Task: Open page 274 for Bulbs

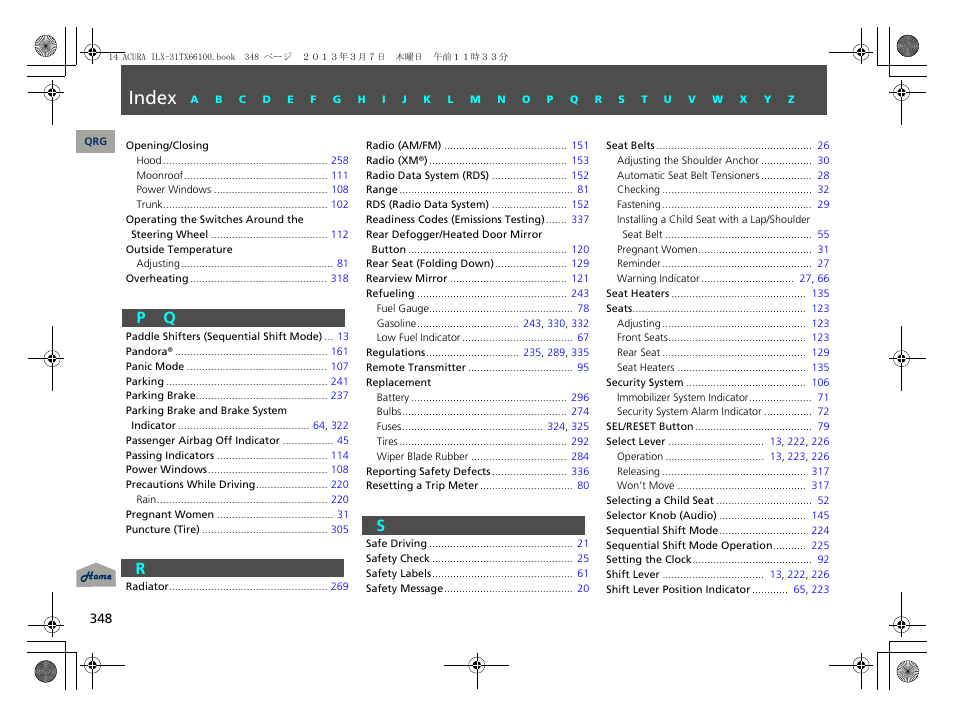Action: point(580,411)
